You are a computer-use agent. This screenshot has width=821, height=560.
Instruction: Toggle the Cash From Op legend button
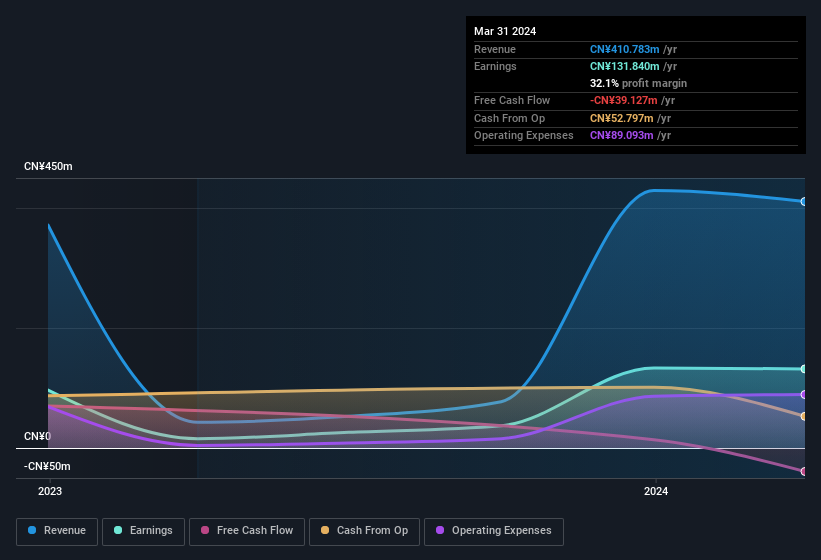[x=364, y=531]
